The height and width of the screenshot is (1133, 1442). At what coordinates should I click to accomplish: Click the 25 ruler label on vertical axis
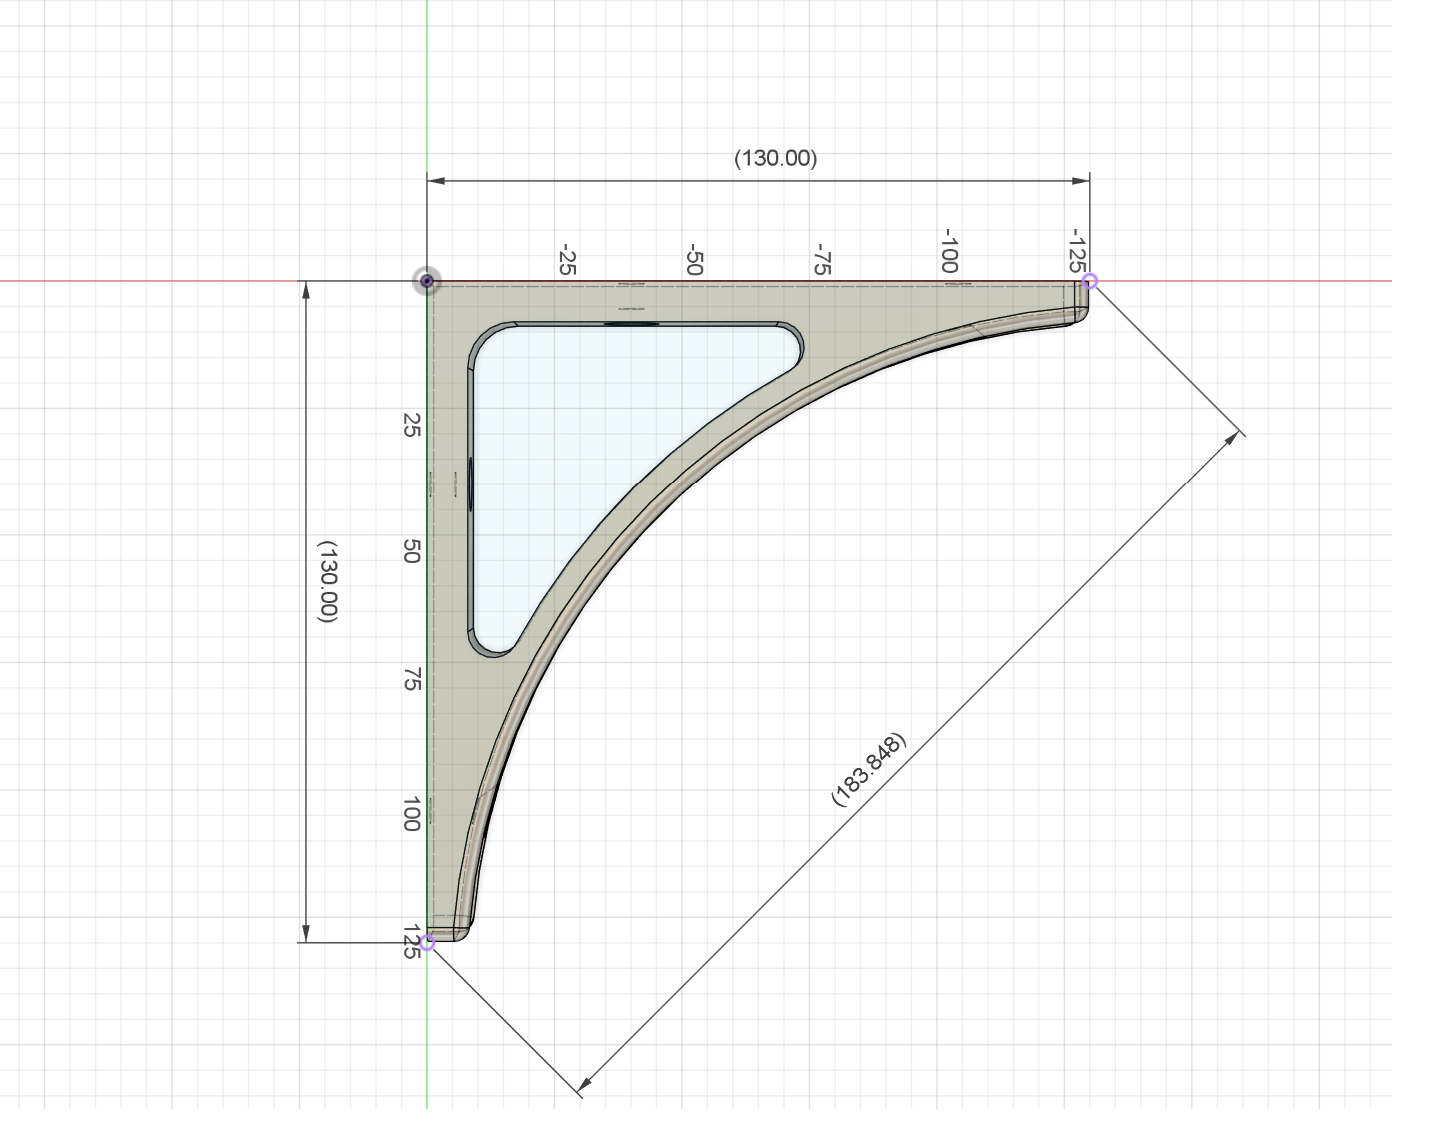411,425
